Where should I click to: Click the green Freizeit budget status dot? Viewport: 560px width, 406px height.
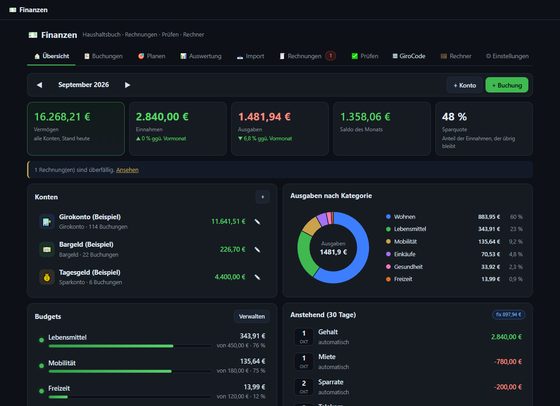click(x=41, y=391)
